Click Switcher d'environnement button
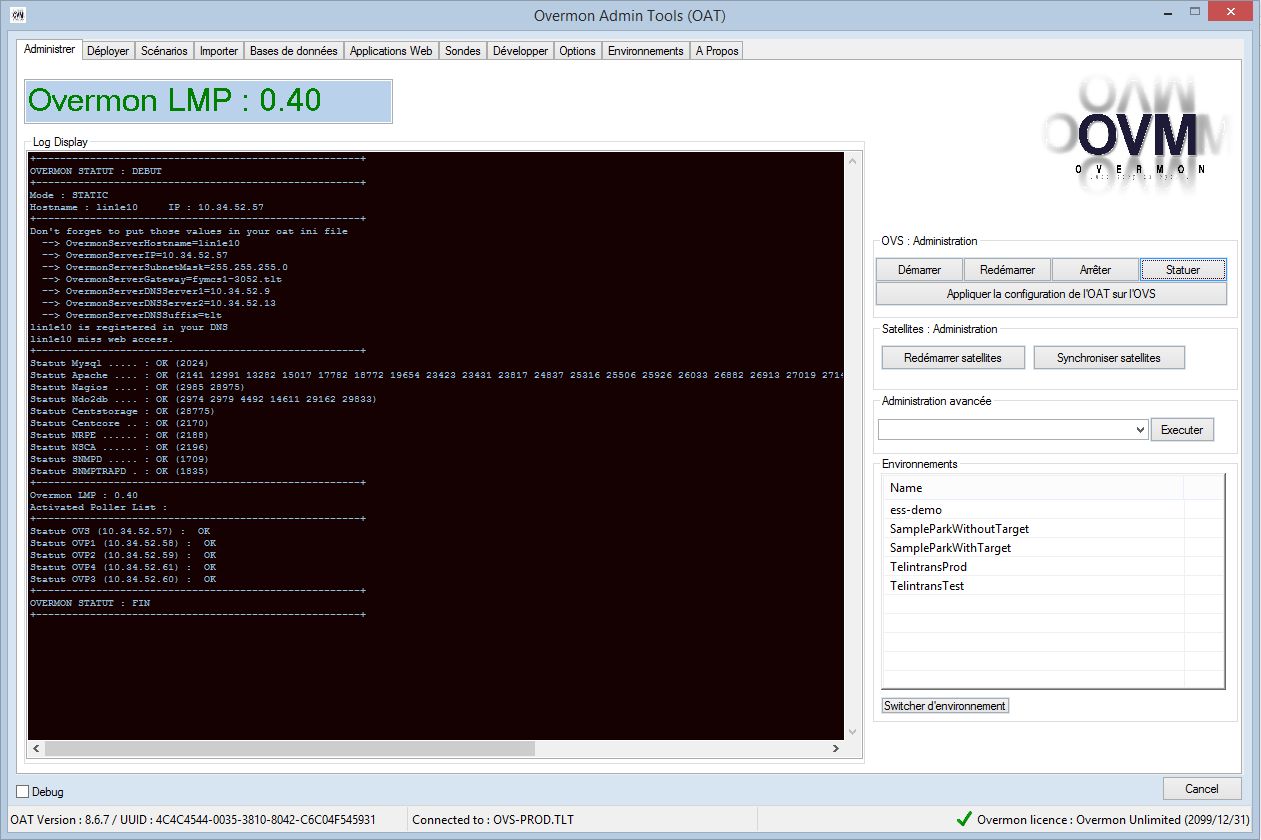 click(x=945, y=706)
